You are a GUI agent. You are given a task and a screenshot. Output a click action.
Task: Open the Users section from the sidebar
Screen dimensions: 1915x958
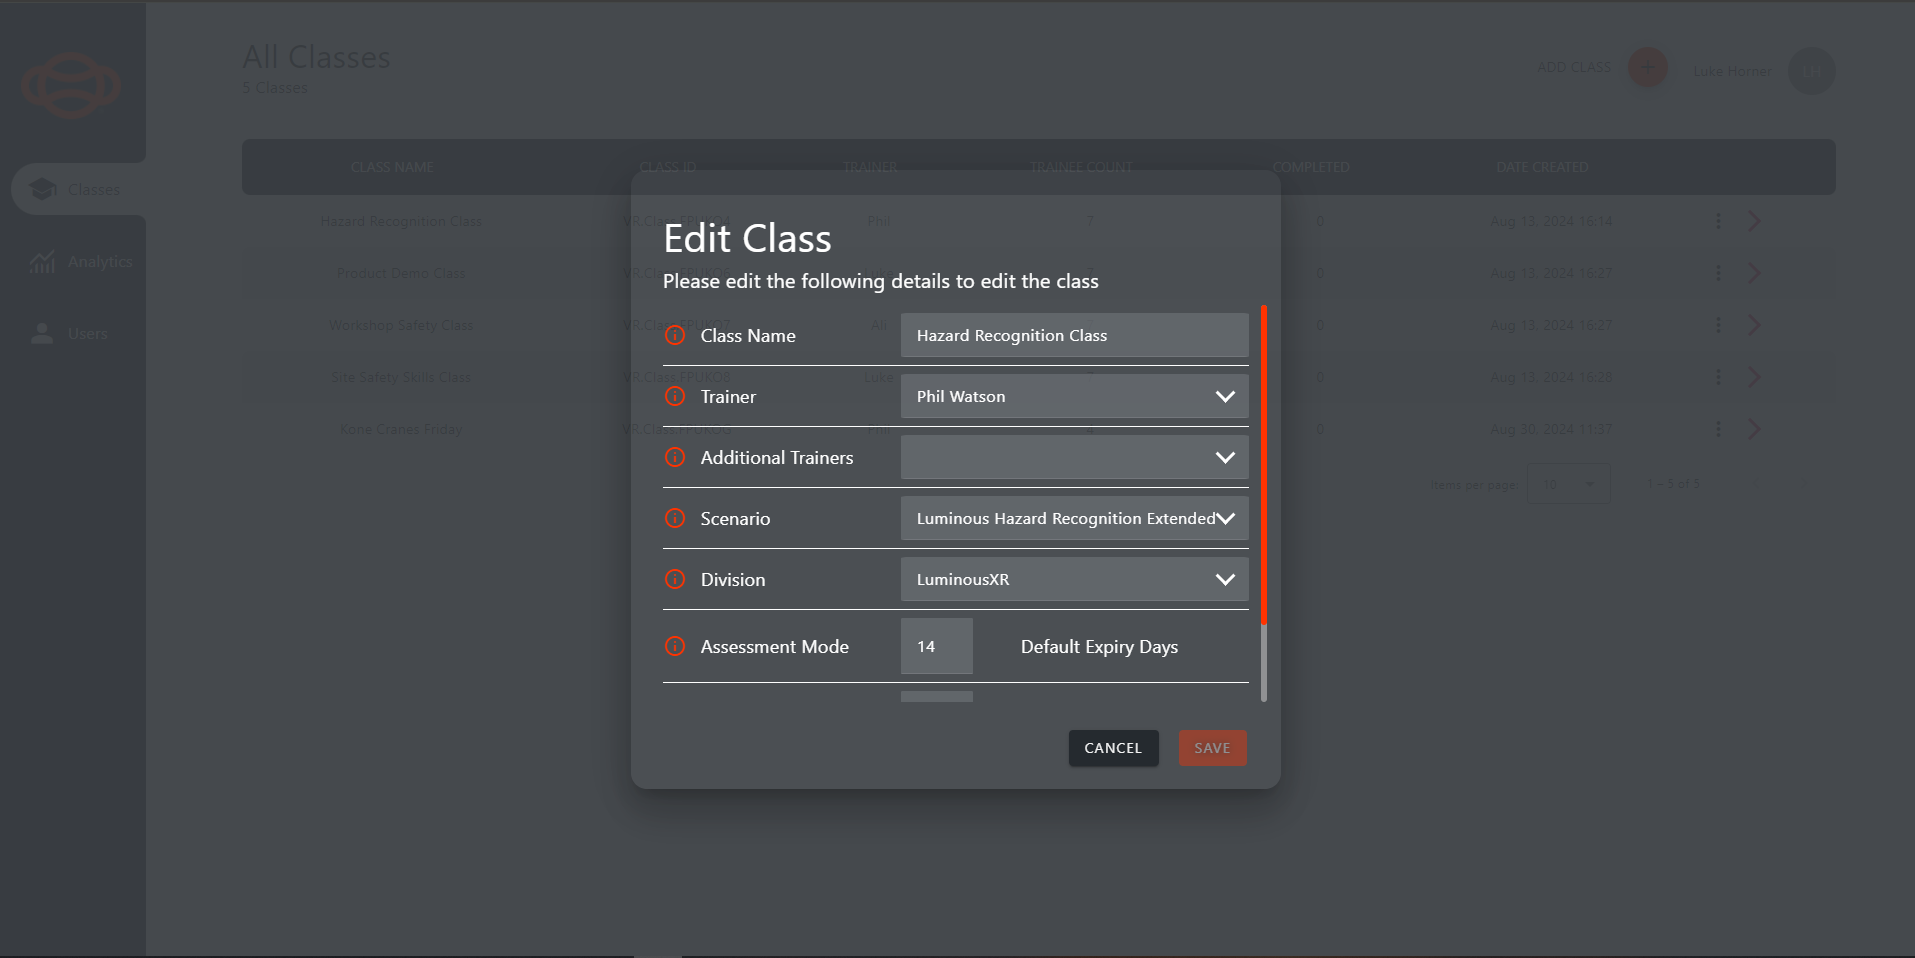coord(78,333)
